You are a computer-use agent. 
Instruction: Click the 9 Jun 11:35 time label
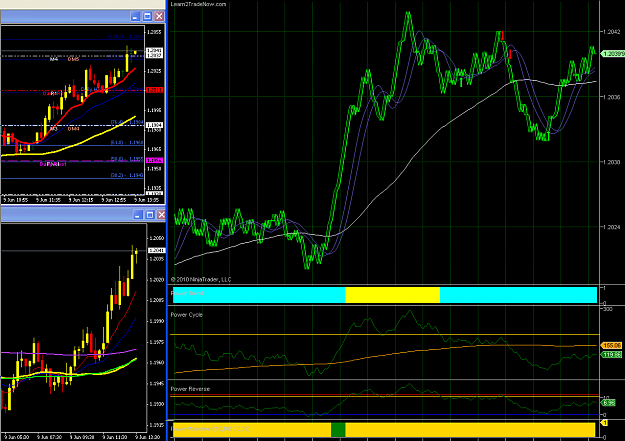tap(48, 199)
